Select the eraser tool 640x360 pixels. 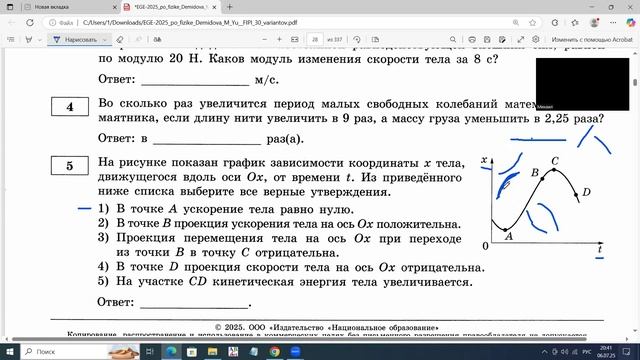[x=120, y=40]
